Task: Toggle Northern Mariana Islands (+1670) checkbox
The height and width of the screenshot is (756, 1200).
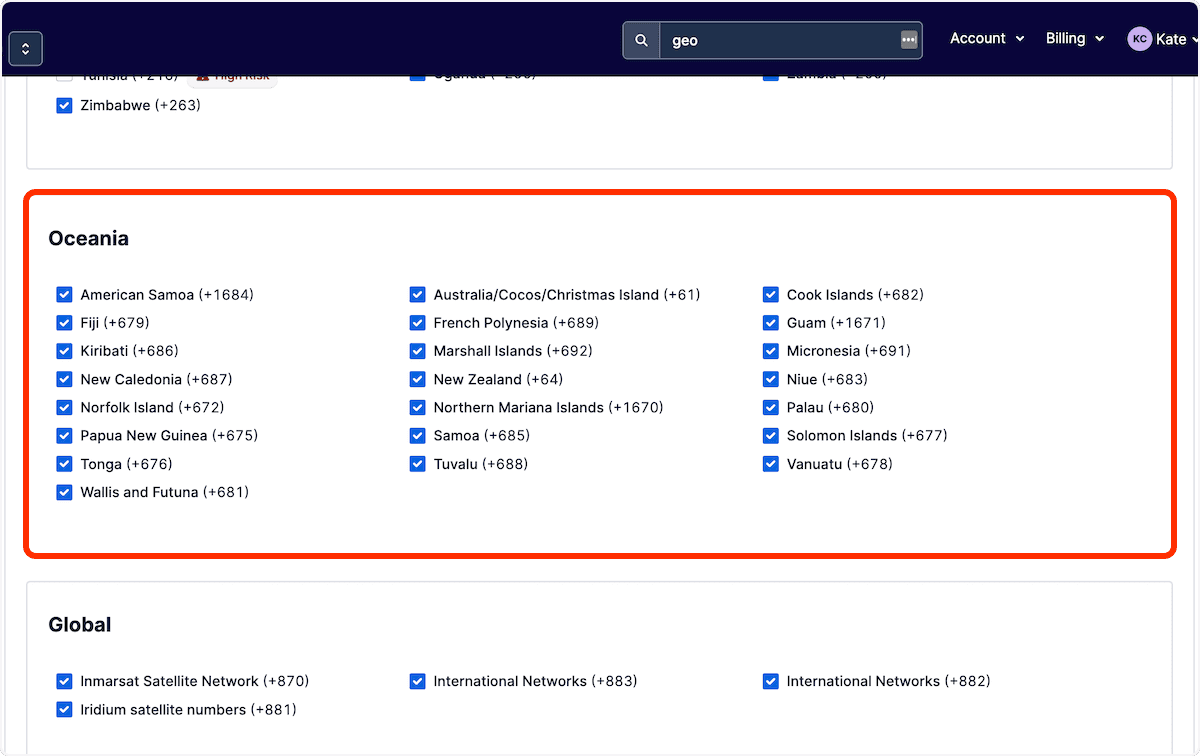Action: pyautogui.click(x=418, y=407)
